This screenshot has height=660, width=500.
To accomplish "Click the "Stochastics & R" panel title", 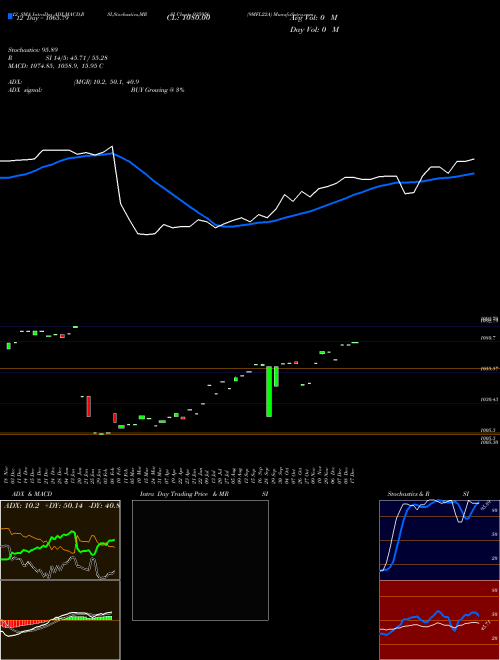I will click(x=409, y=494).
